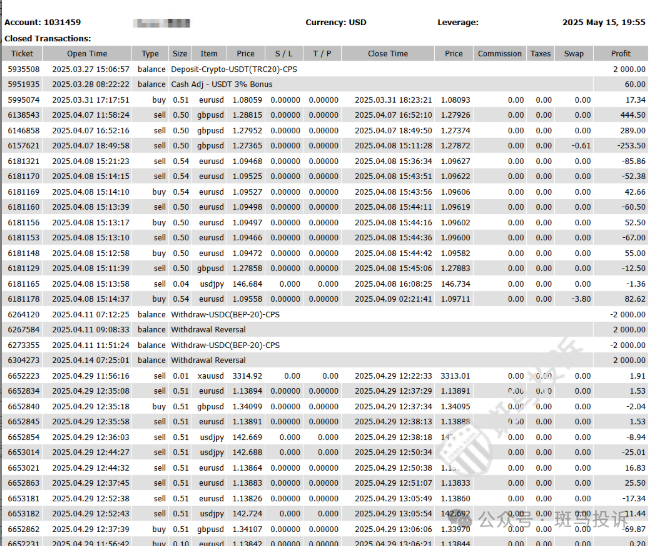Click the Deposit-Crypto-USDT(TRC20)-CPS entry
650x546 pixels.
tap(234, 70)
